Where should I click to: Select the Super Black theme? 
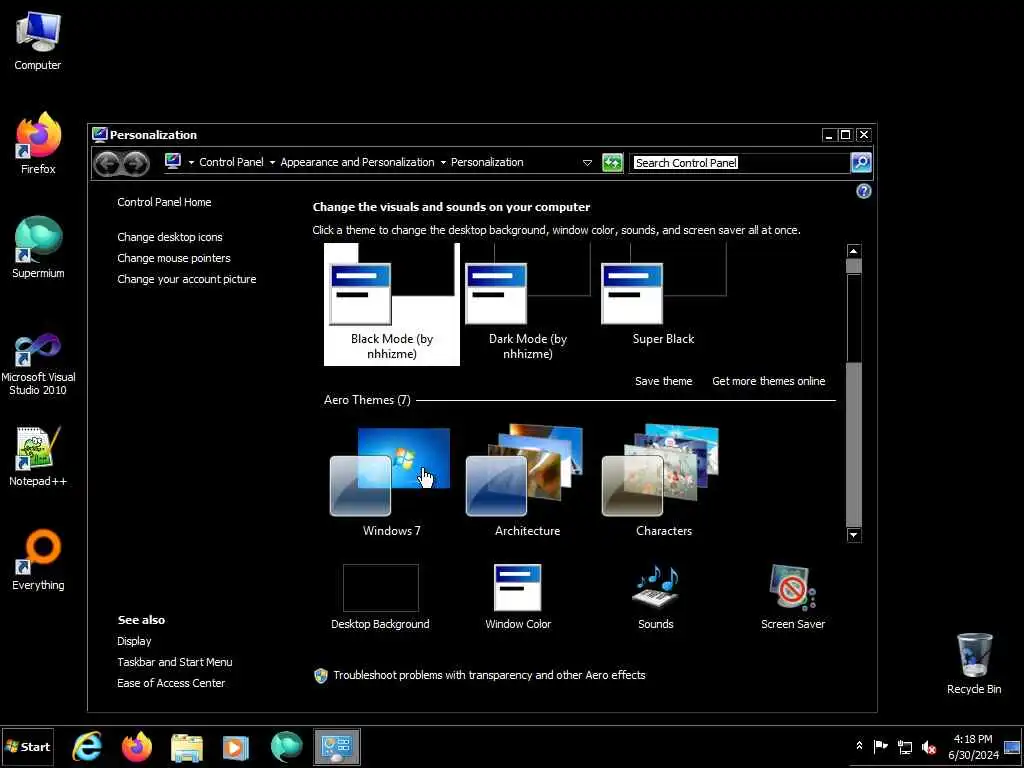point(664,295)
